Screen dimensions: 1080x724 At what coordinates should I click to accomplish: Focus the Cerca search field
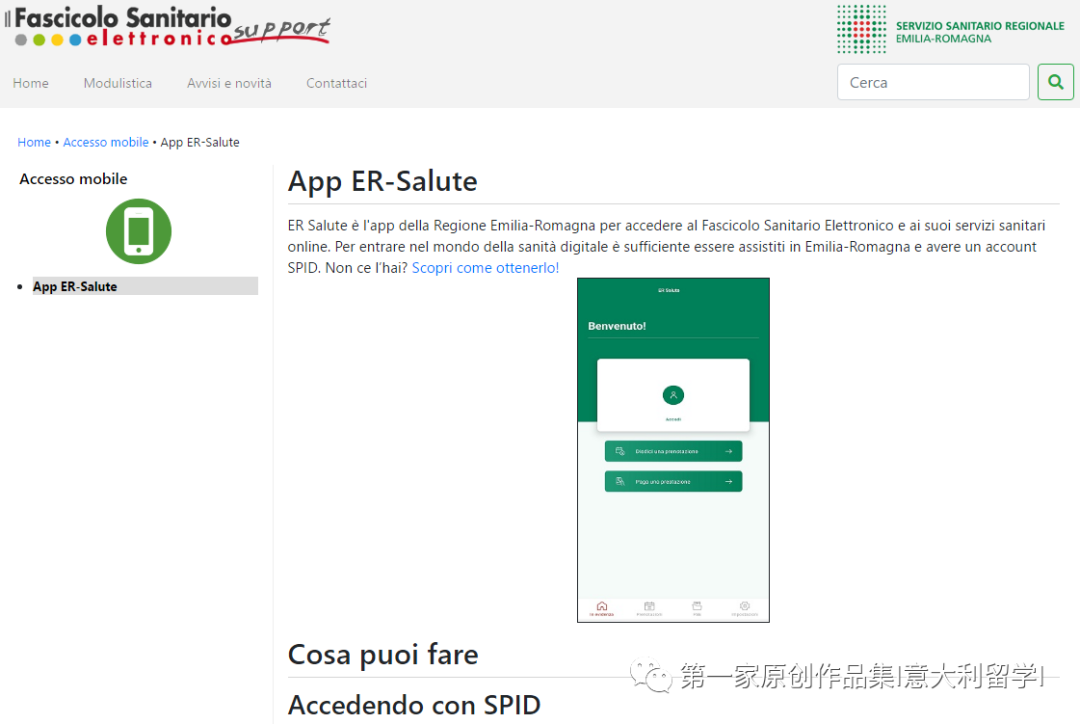[933, 82]
